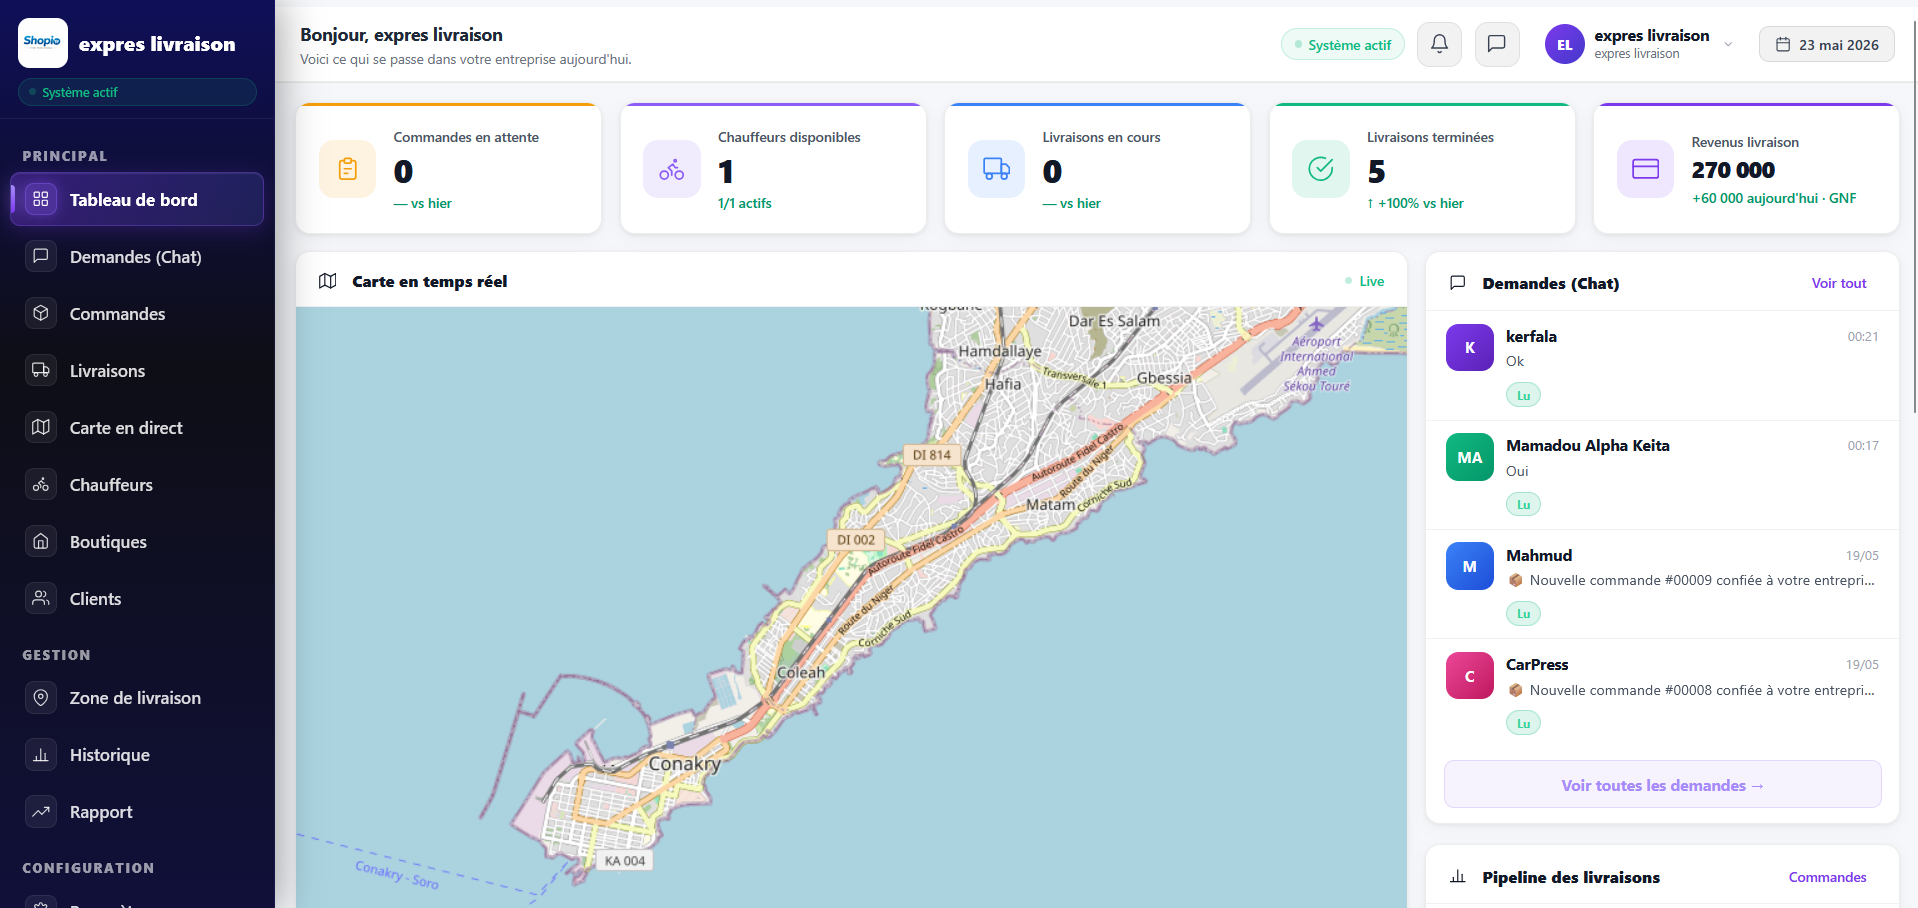Image resolution: width=1918 pixels, height=908 pixels.
Task: Click the Livraisons en cours truck icon
Action: tap(996, 169)
